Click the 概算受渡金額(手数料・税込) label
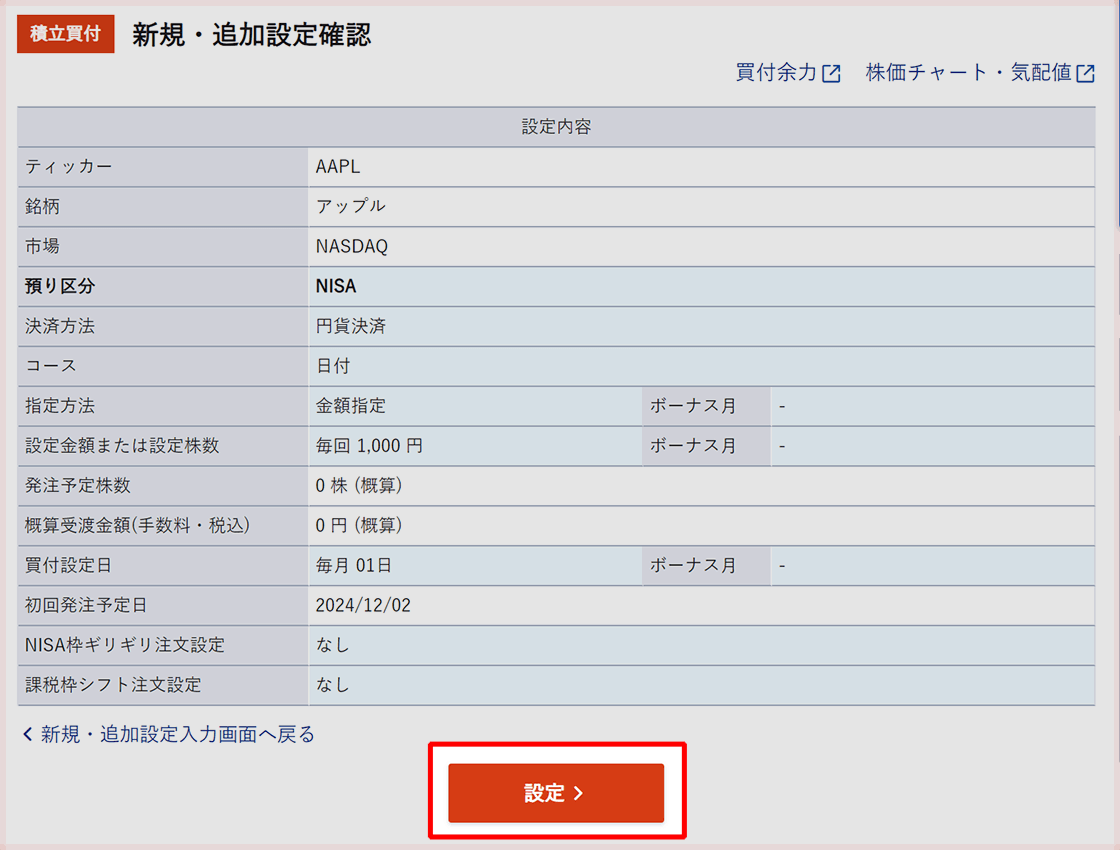The width and height of the screenshot is (1120, 850). tap(137, 526)
